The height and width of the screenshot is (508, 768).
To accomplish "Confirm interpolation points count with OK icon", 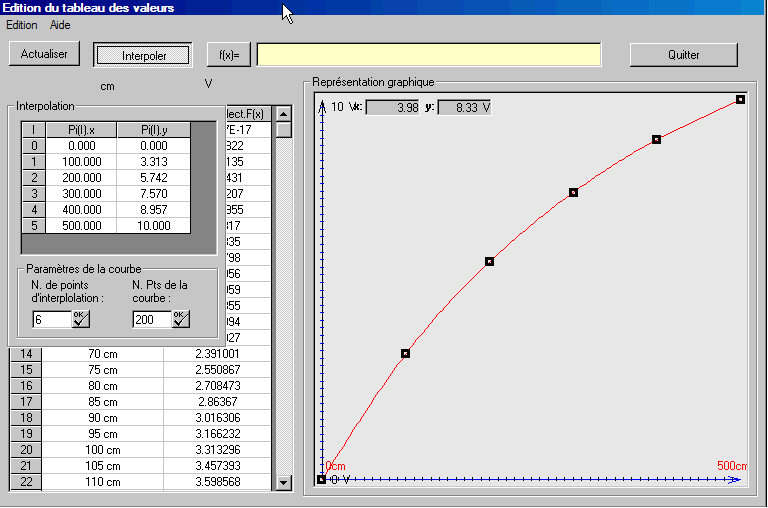I will (81, 319).
